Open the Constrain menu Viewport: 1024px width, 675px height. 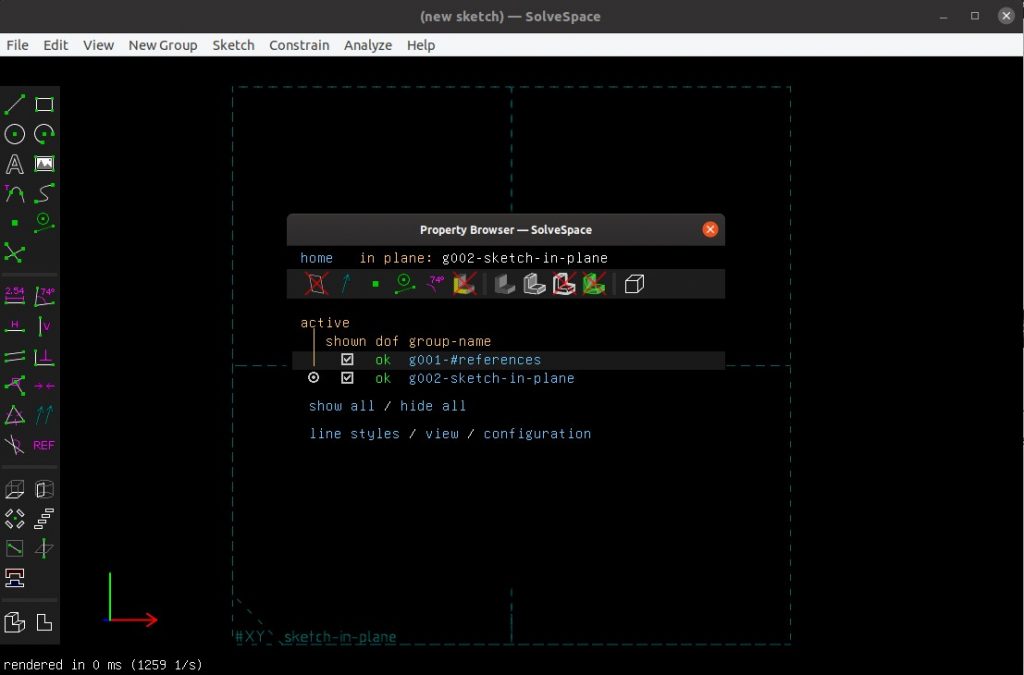(x=299, y=45)
